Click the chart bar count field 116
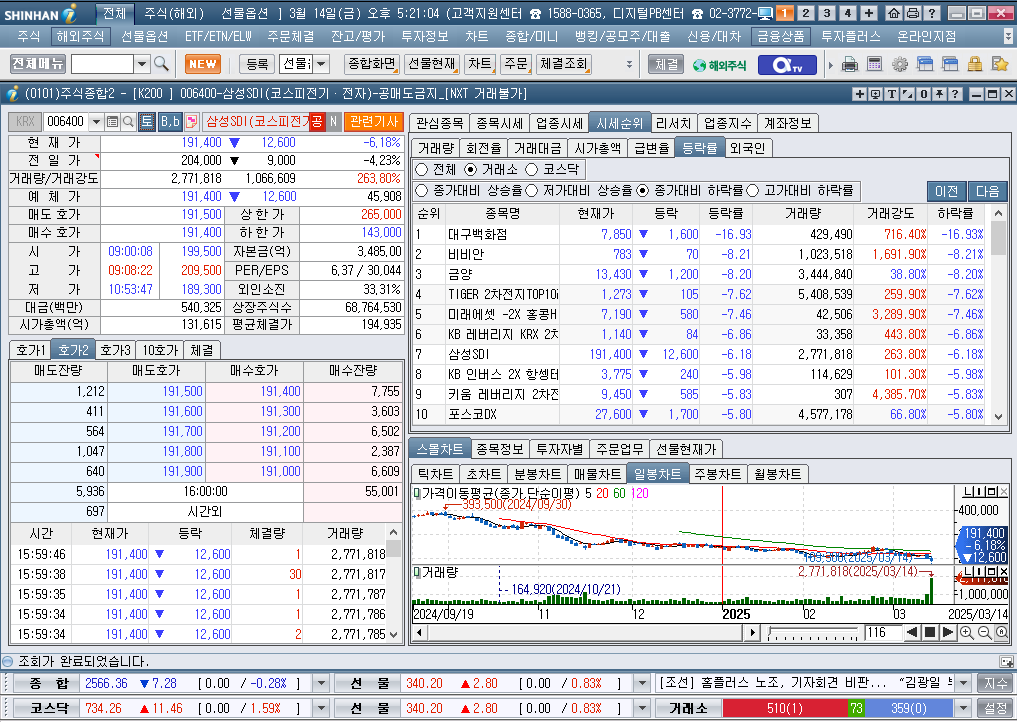1017x722 pixels. (882, 632)
